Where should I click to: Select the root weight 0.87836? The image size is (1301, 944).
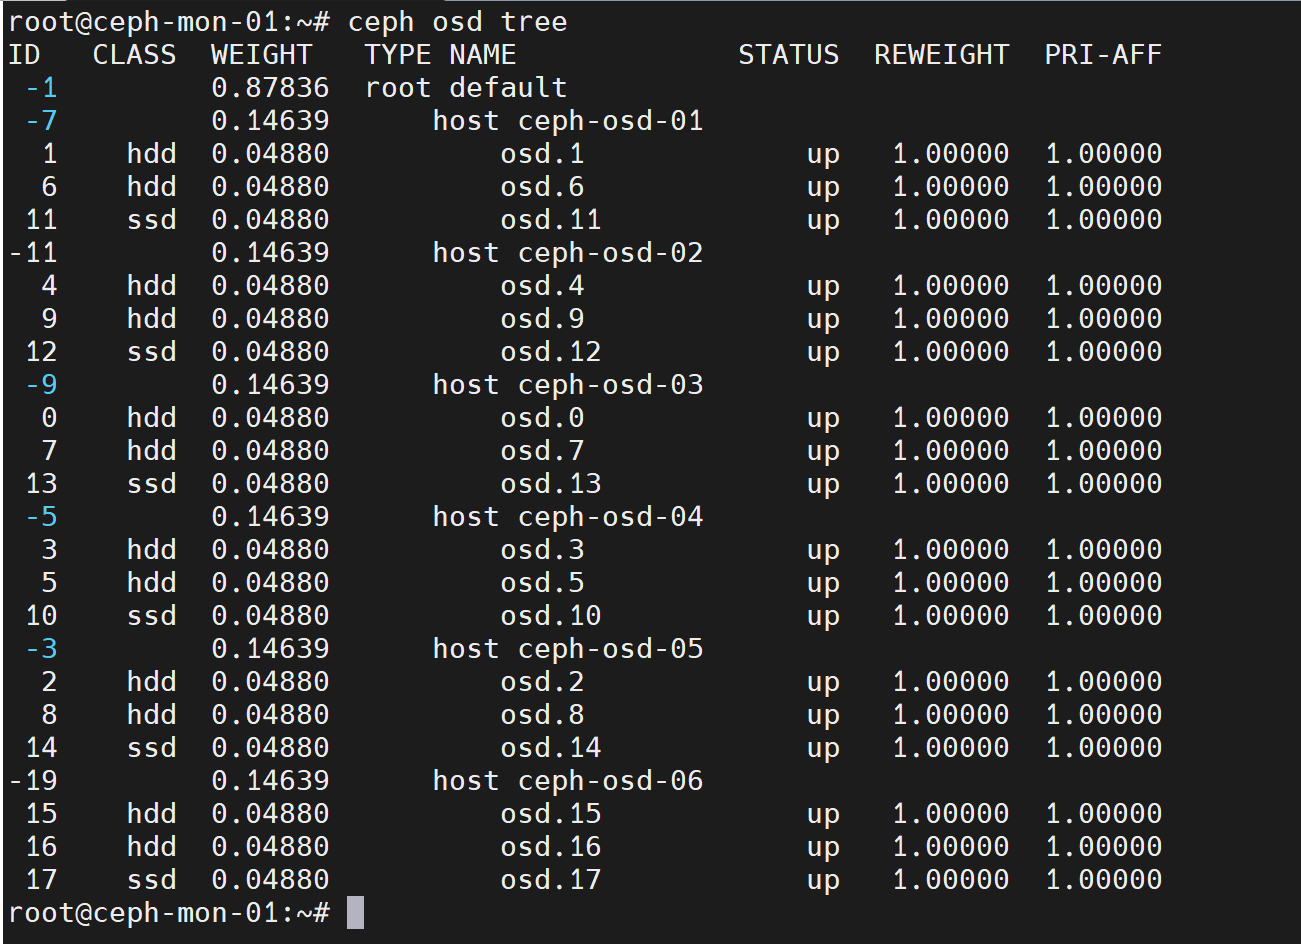270,87
